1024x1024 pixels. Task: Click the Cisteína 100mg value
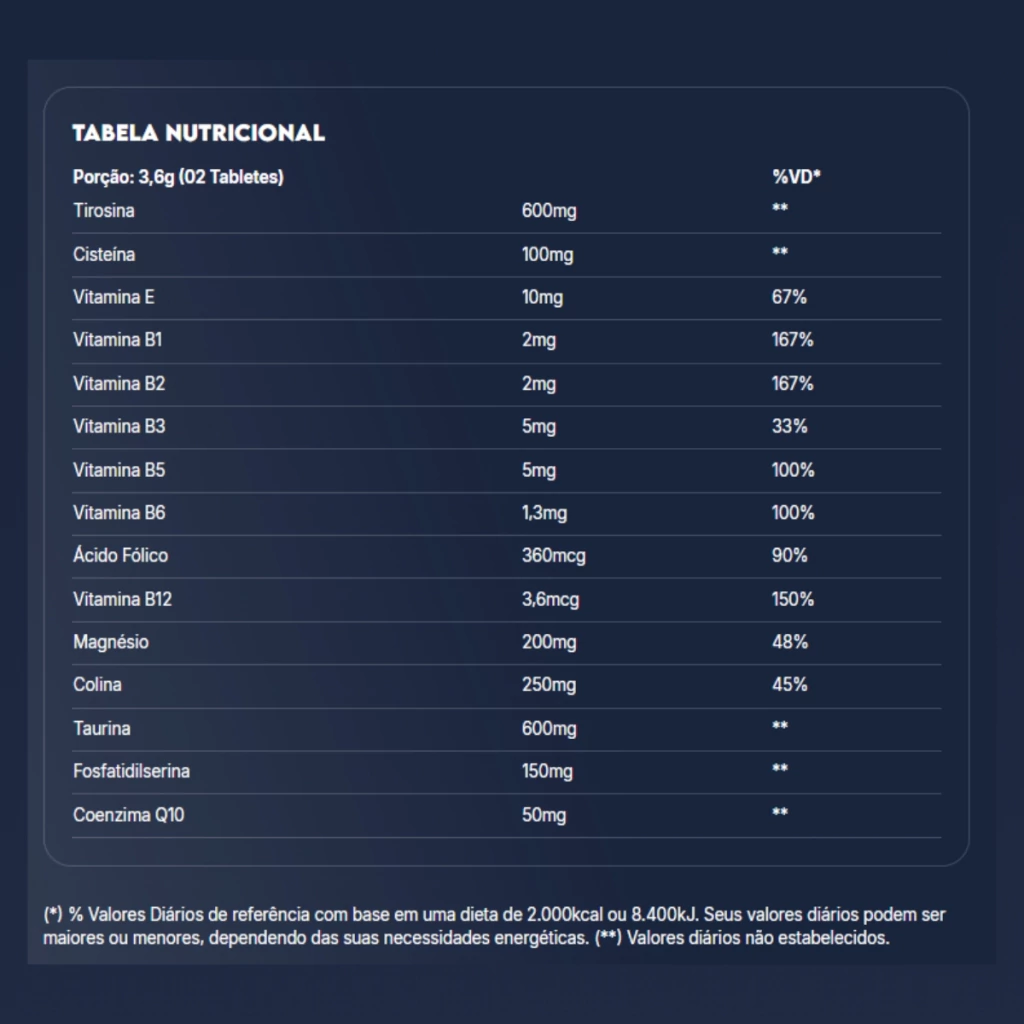coord(547,254)
